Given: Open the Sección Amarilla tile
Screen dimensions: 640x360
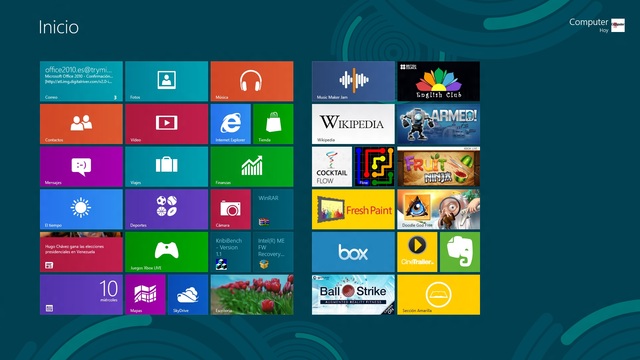Looking at the screenshot, I should (x=439, y=295).
